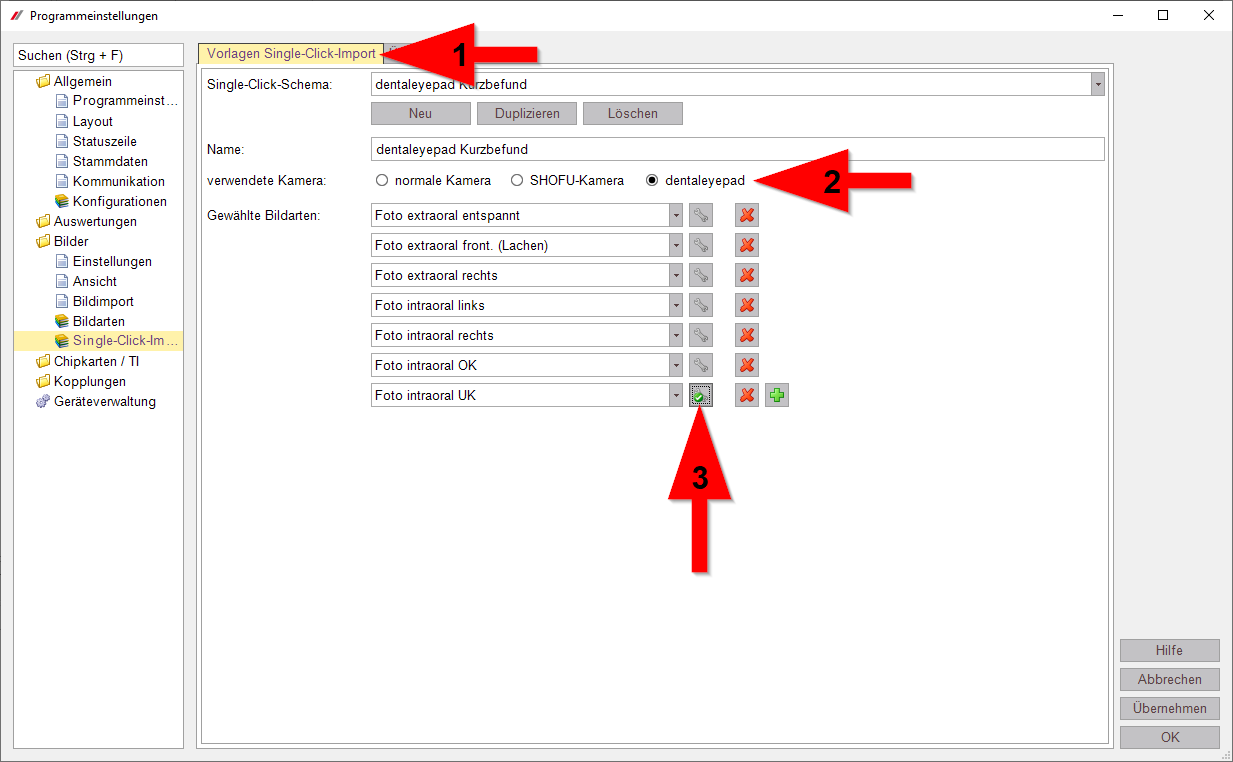Open Bildimport under Bilder
The width and height of the screenshot is (1233, 762).
(103, 301)
